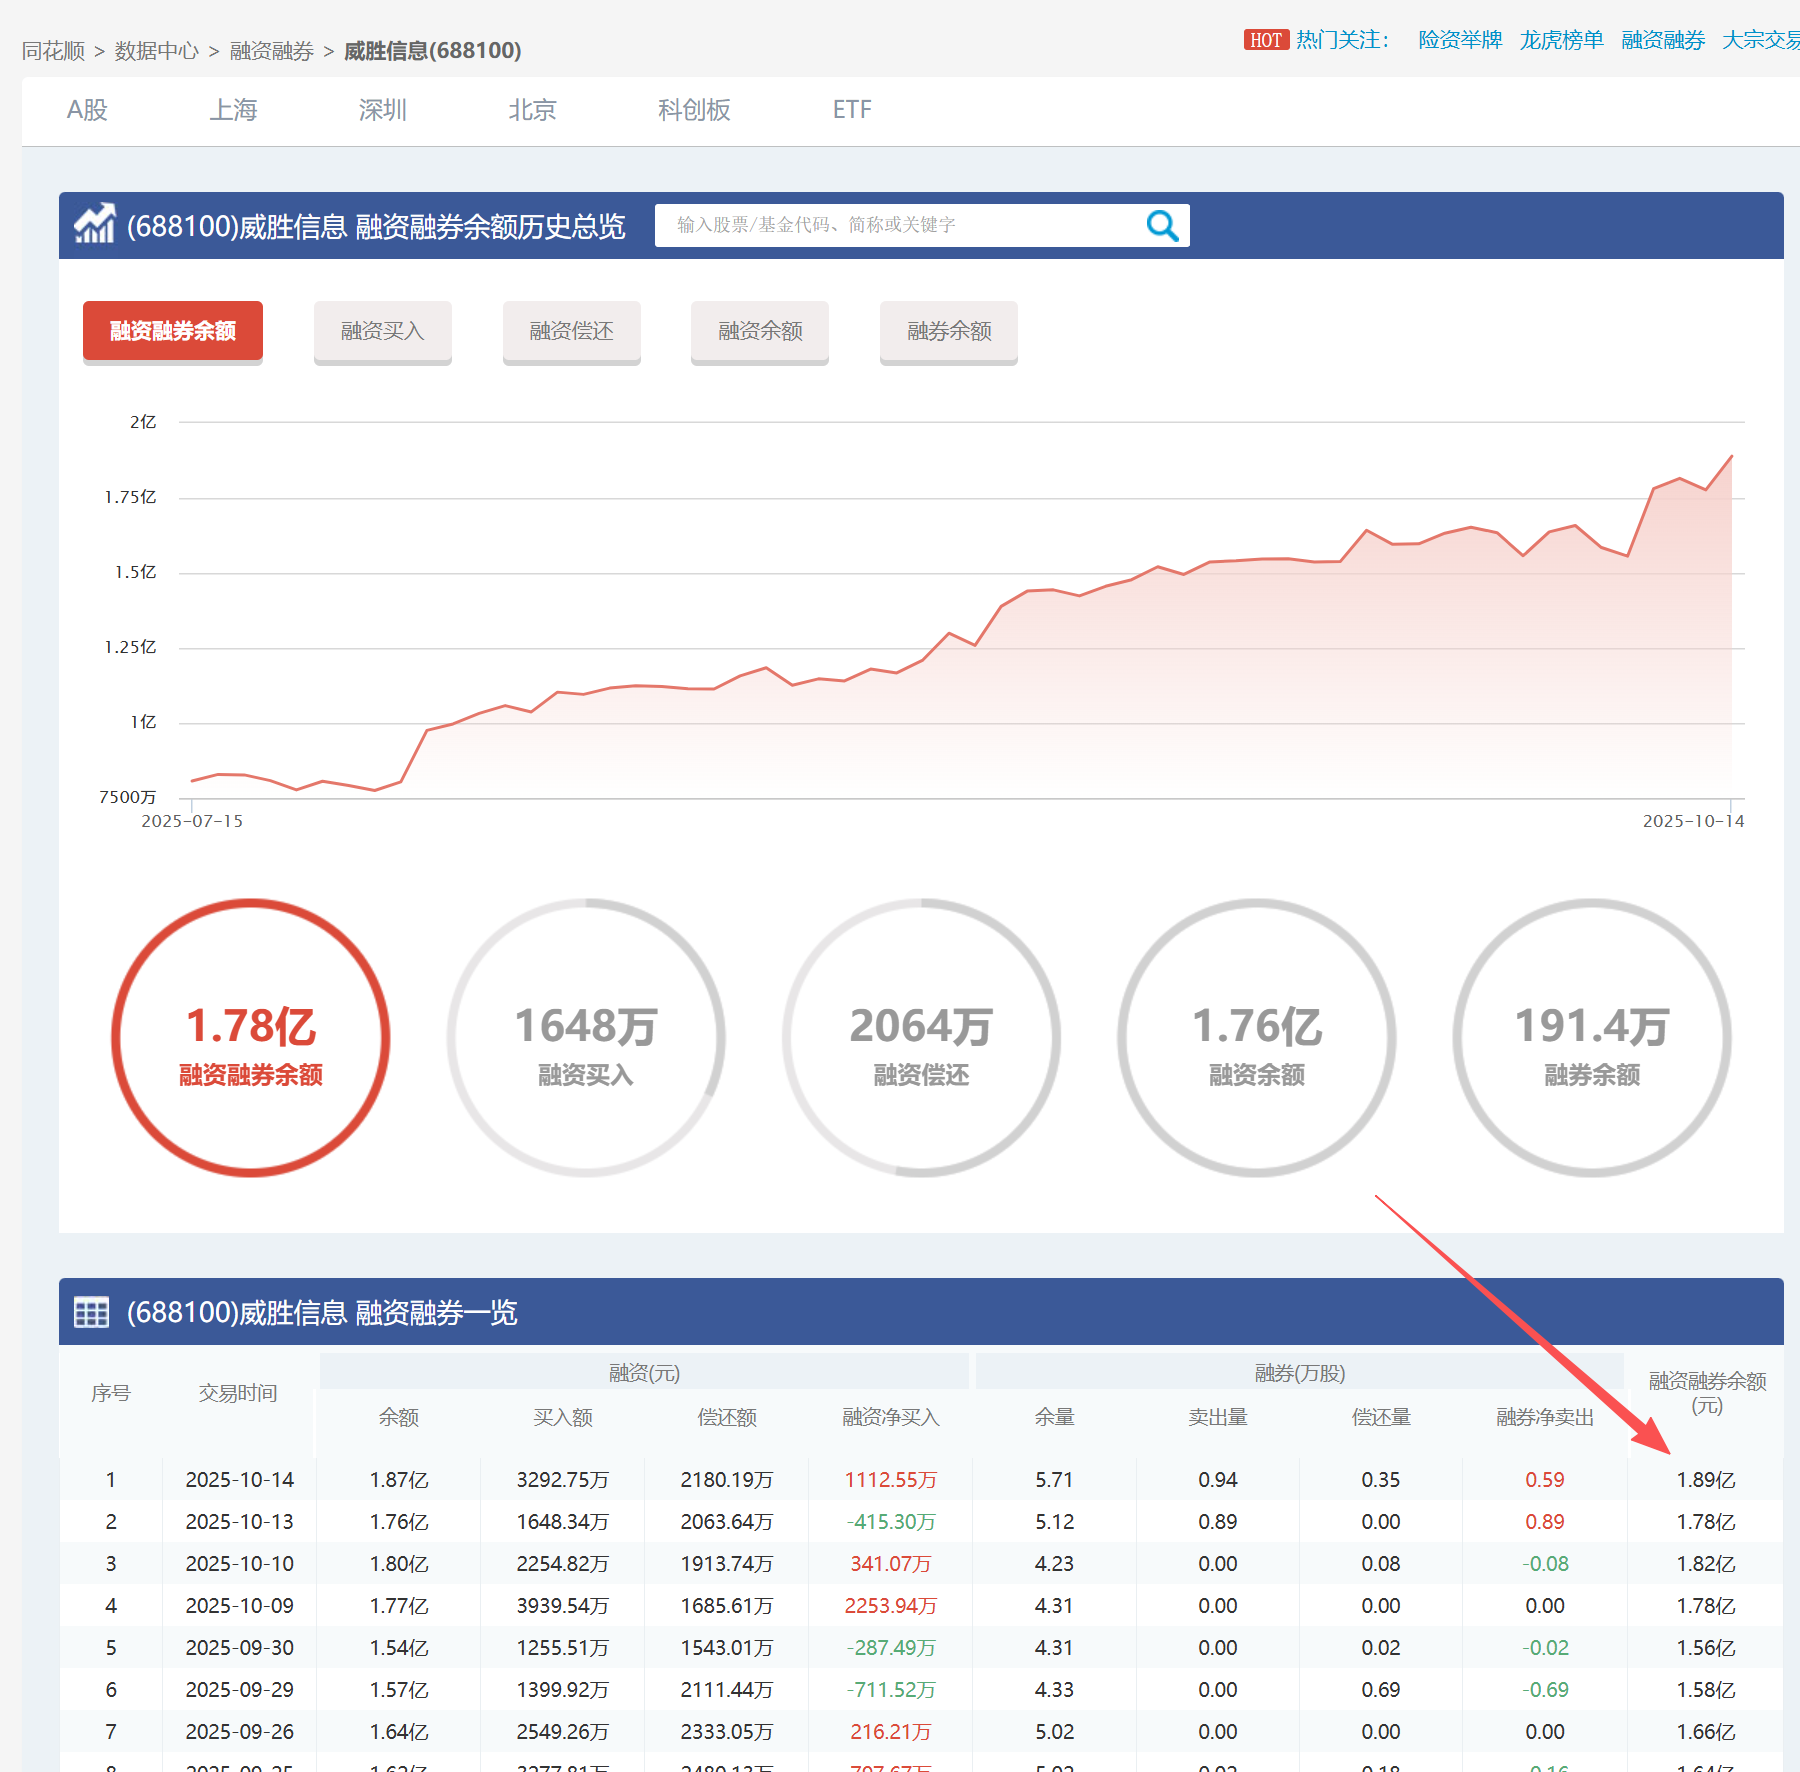Click the 1.78亿 融资融券余额 circle
This screenshot has width=1800, height=1772.
pos(251,1038)
